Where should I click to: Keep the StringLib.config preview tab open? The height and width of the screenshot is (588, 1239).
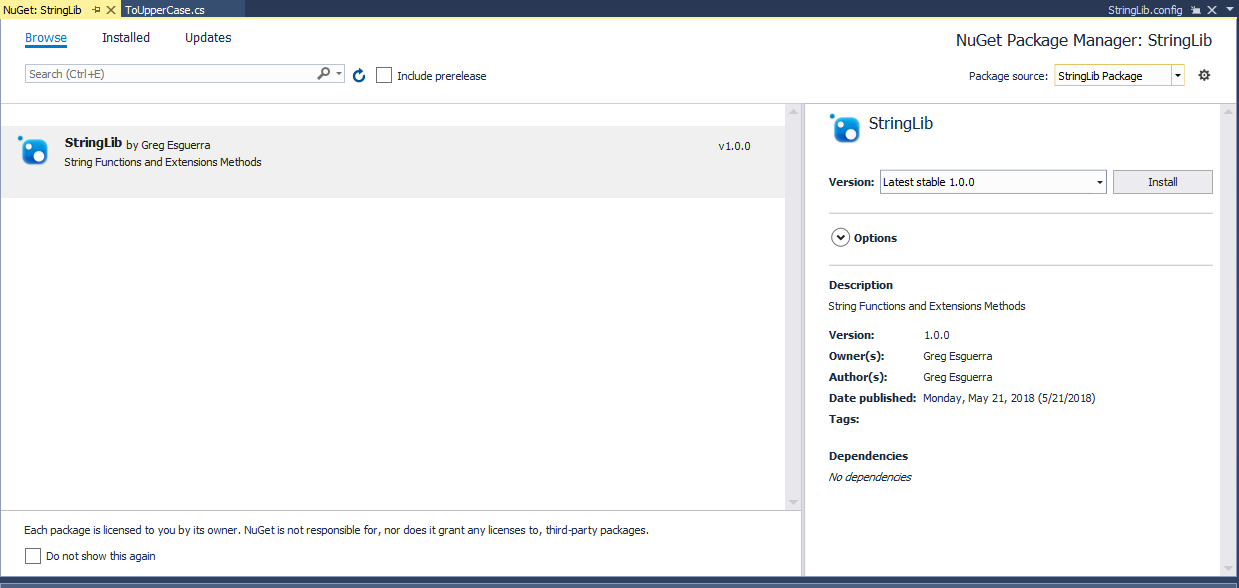click(1195, 9)
